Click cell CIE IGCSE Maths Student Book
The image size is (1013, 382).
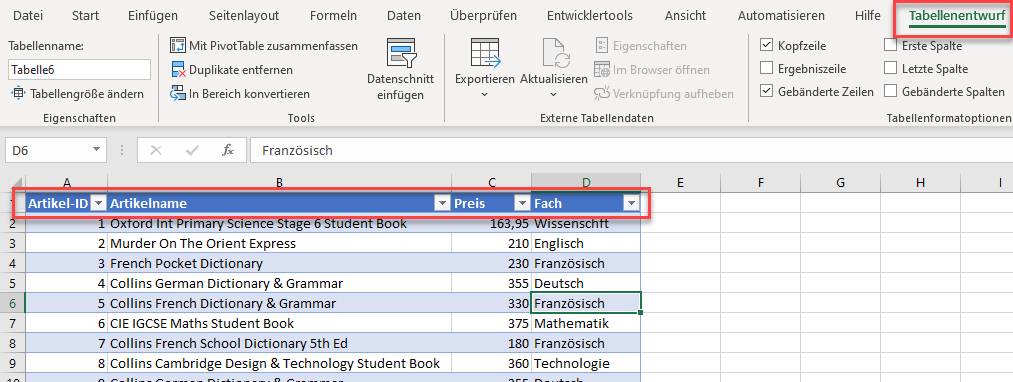click(x=280, y=323)
